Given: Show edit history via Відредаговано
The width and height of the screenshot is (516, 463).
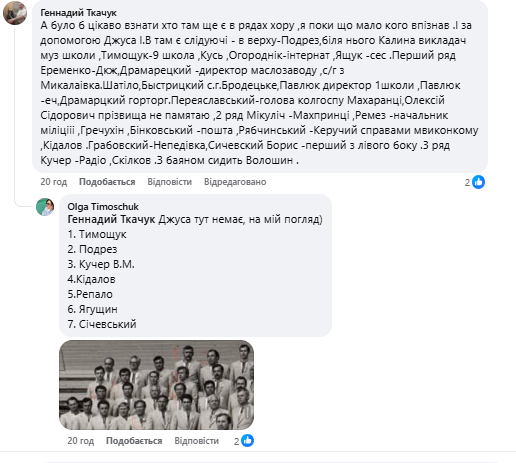Looking at the screenshot, I should 235,182.
